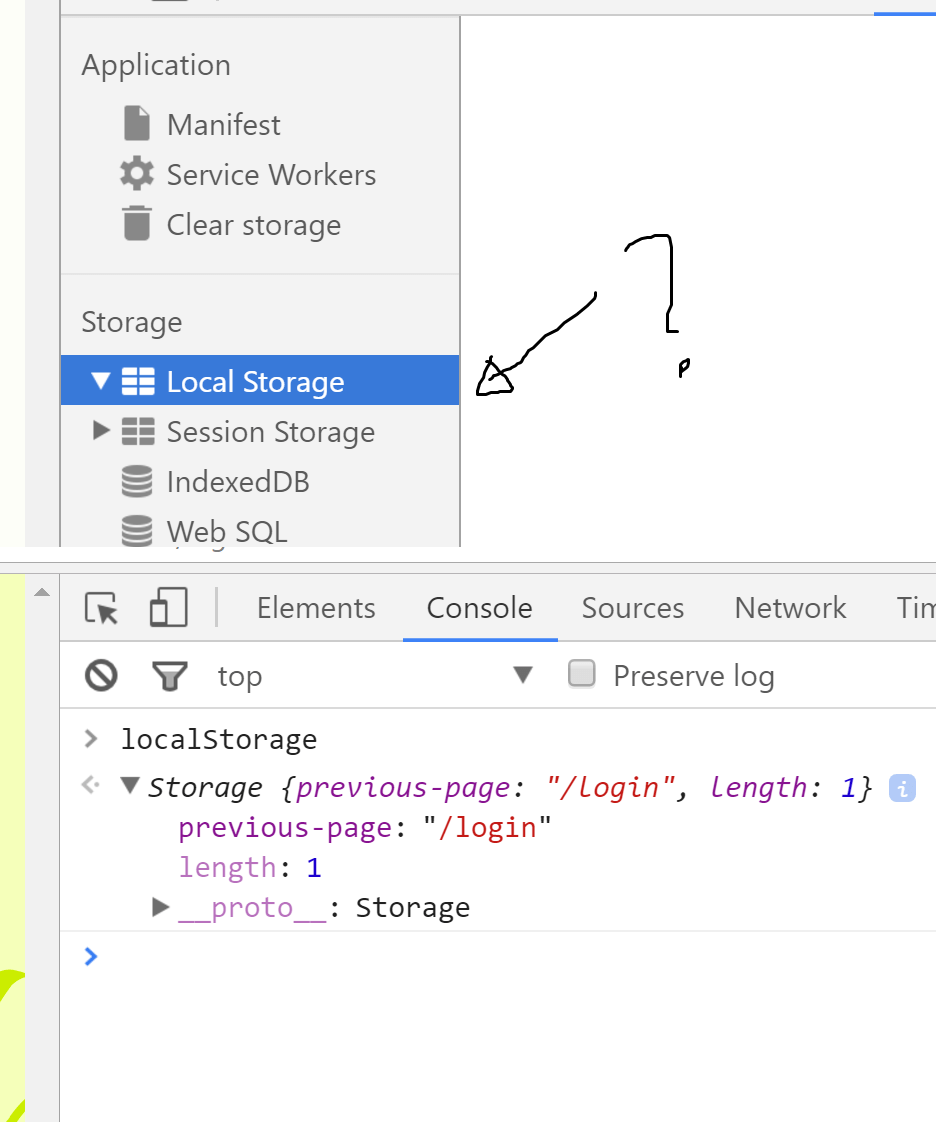The height and width of the screenshot is (1122, 936).
Task: Click the console input prompt line
Action: pyautogui.click(x=300, y=956)
